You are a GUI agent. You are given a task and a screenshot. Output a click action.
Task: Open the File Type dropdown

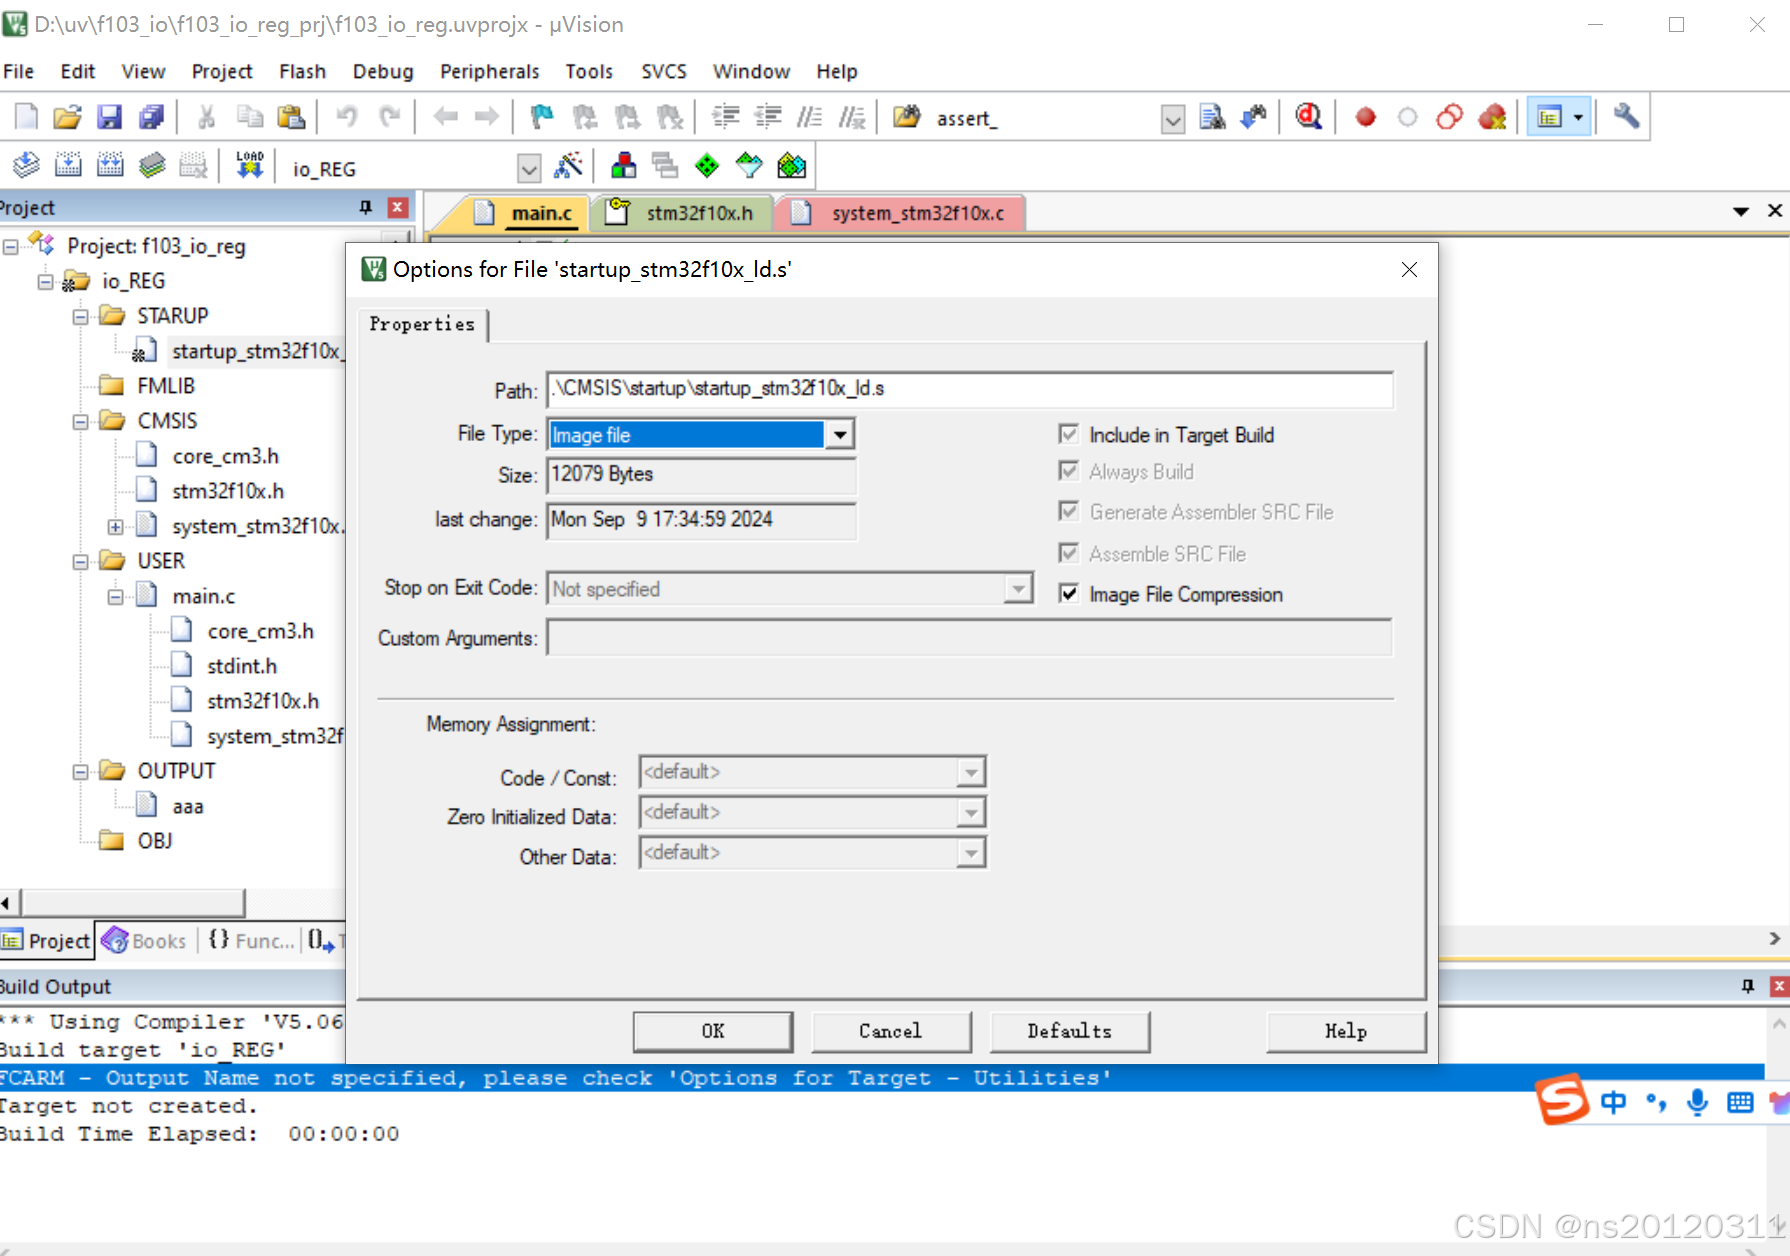[841, 434]
